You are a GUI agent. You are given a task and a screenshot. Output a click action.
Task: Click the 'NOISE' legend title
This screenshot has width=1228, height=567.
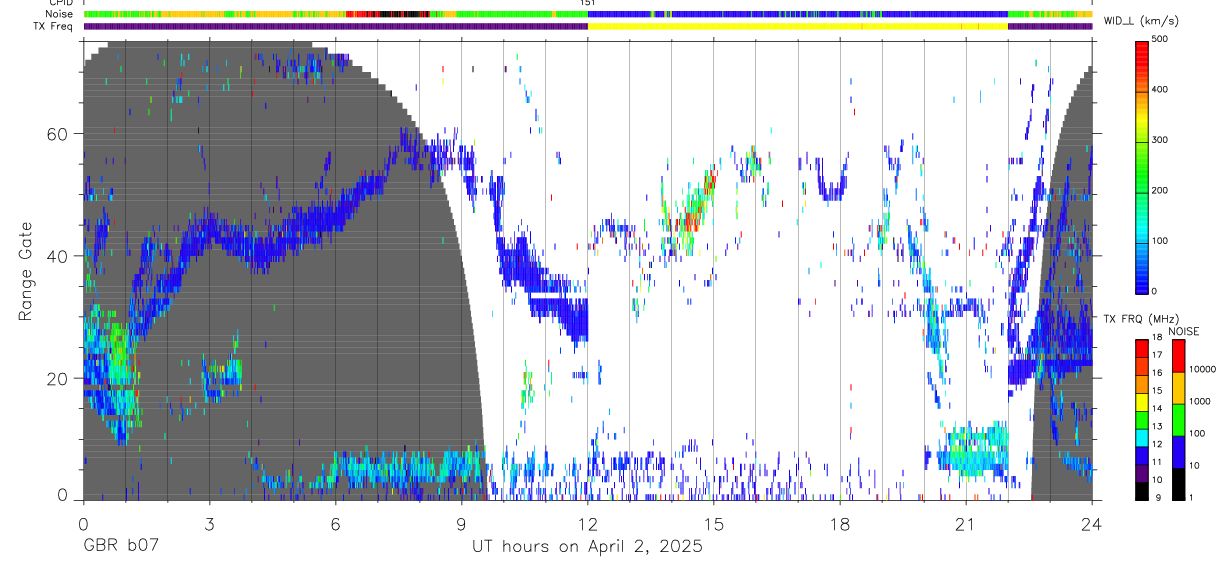1184,331
